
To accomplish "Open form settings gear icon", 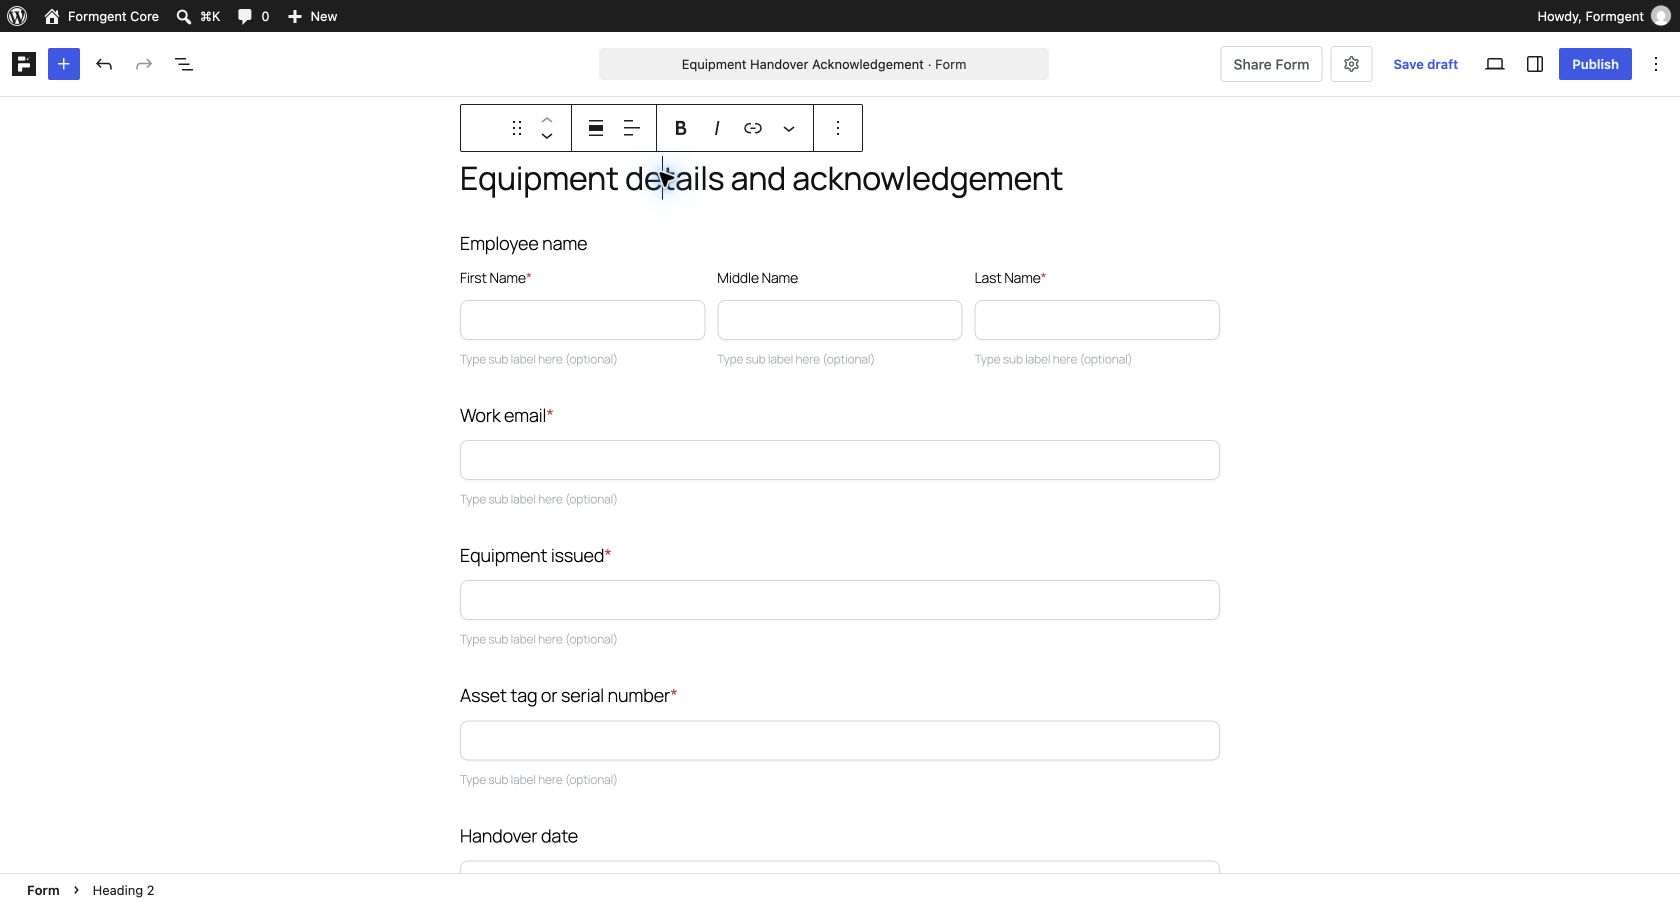I will click(x=1351, y=64).
